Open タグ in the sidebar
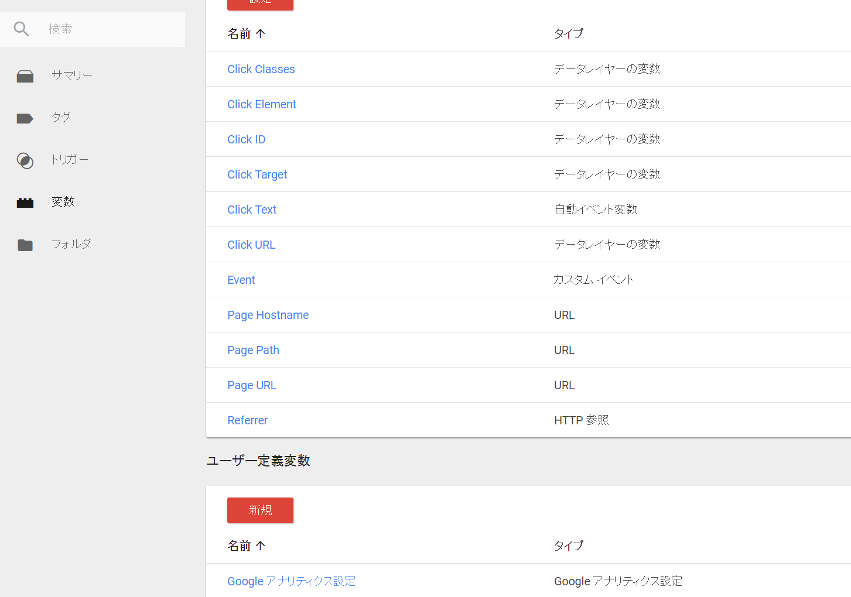The width and height of the screenshot is (851, 597). 61,117
